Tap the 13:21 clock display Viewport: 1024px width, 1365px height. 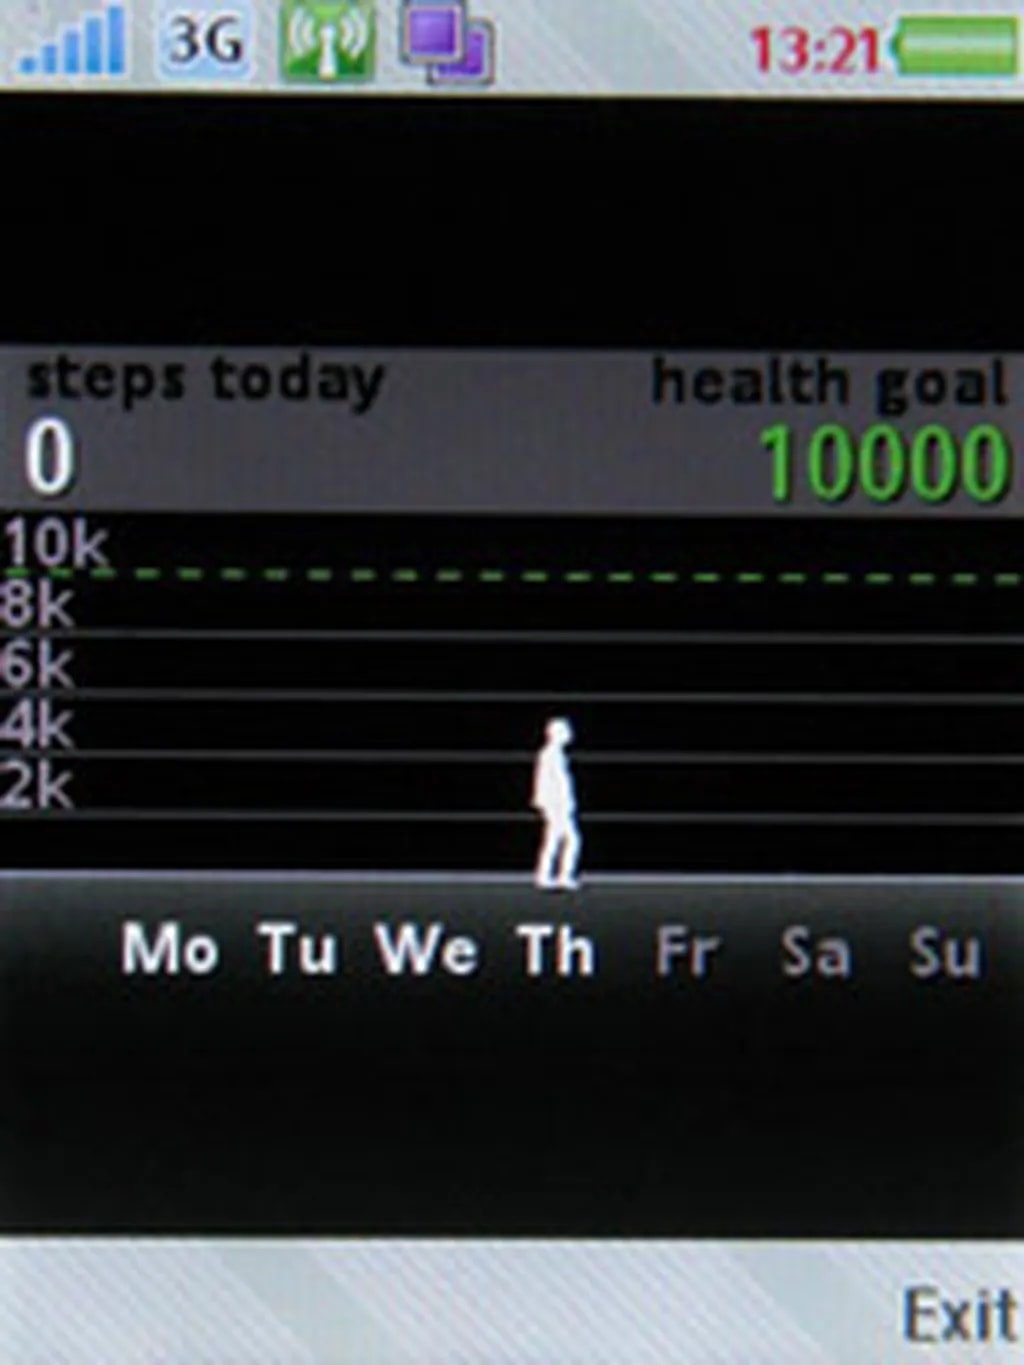(x=815, y=48)
